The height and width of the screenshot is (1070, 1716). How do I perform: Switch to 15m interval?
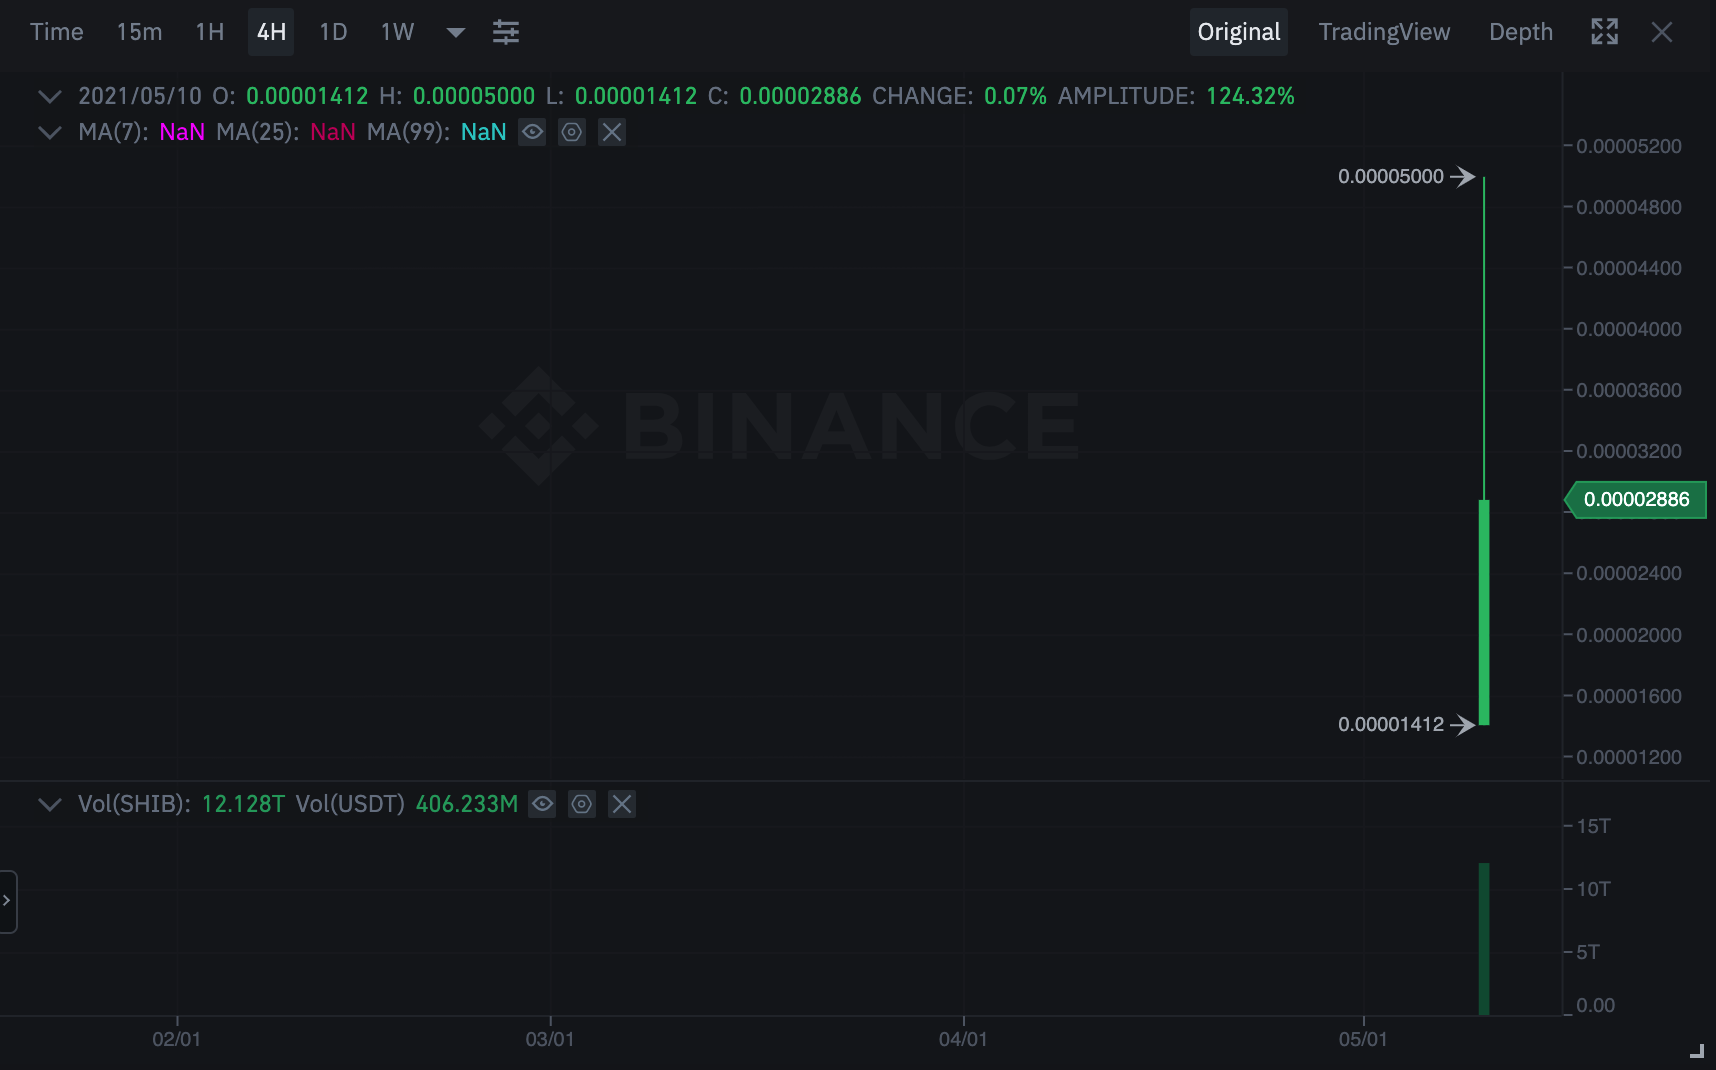coord(139,32)
